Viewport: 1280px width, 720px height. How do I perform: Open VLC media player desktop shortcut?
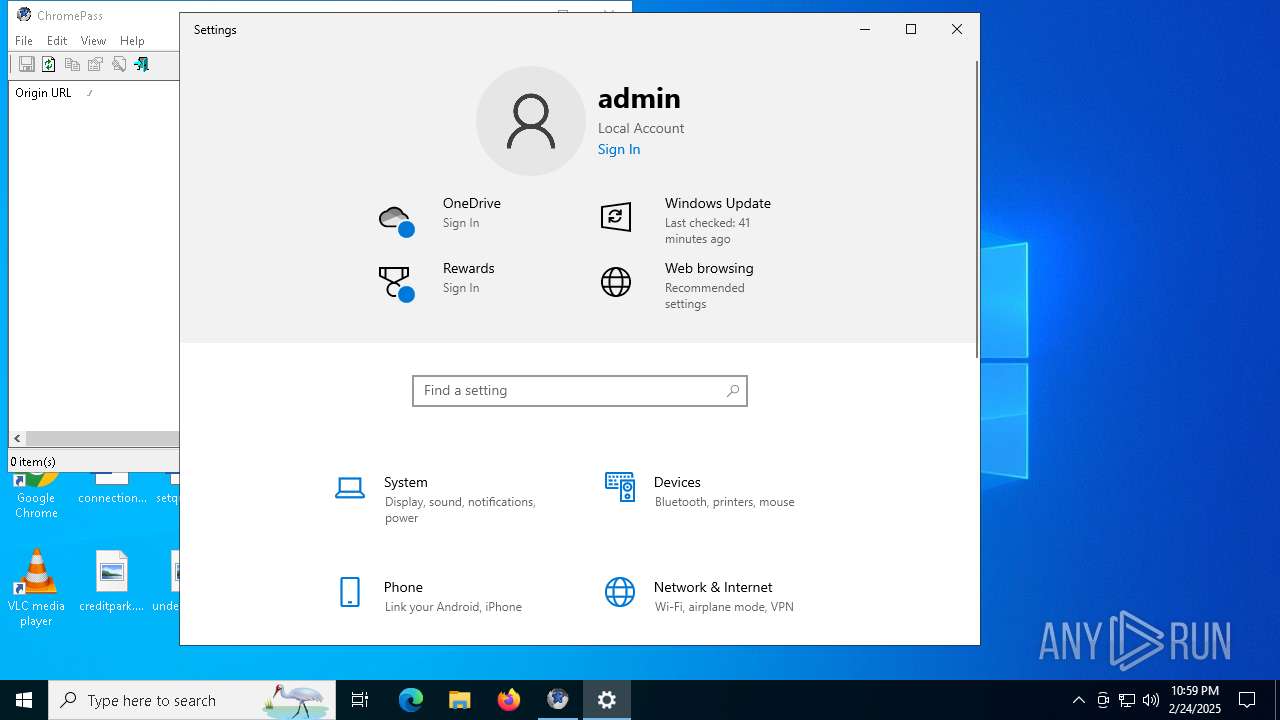pyautogui.click(x=36, y=589)
